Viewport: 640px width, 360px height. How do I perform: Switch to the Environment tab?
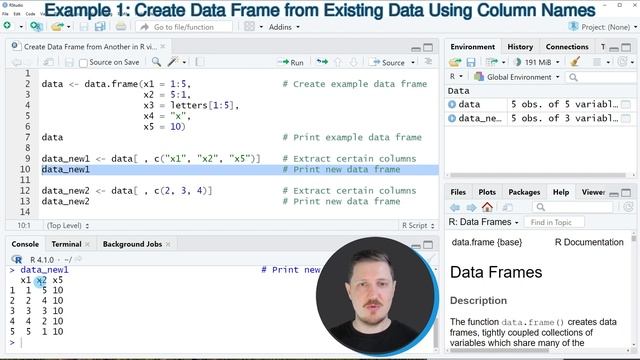click(472, 47)
